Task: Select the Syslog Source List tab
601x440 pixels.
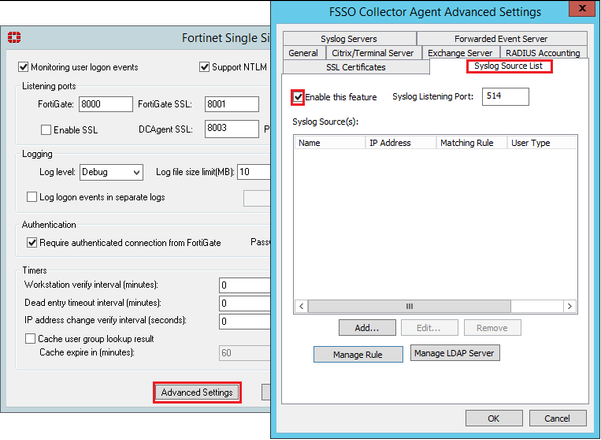Action: [509, 66]
